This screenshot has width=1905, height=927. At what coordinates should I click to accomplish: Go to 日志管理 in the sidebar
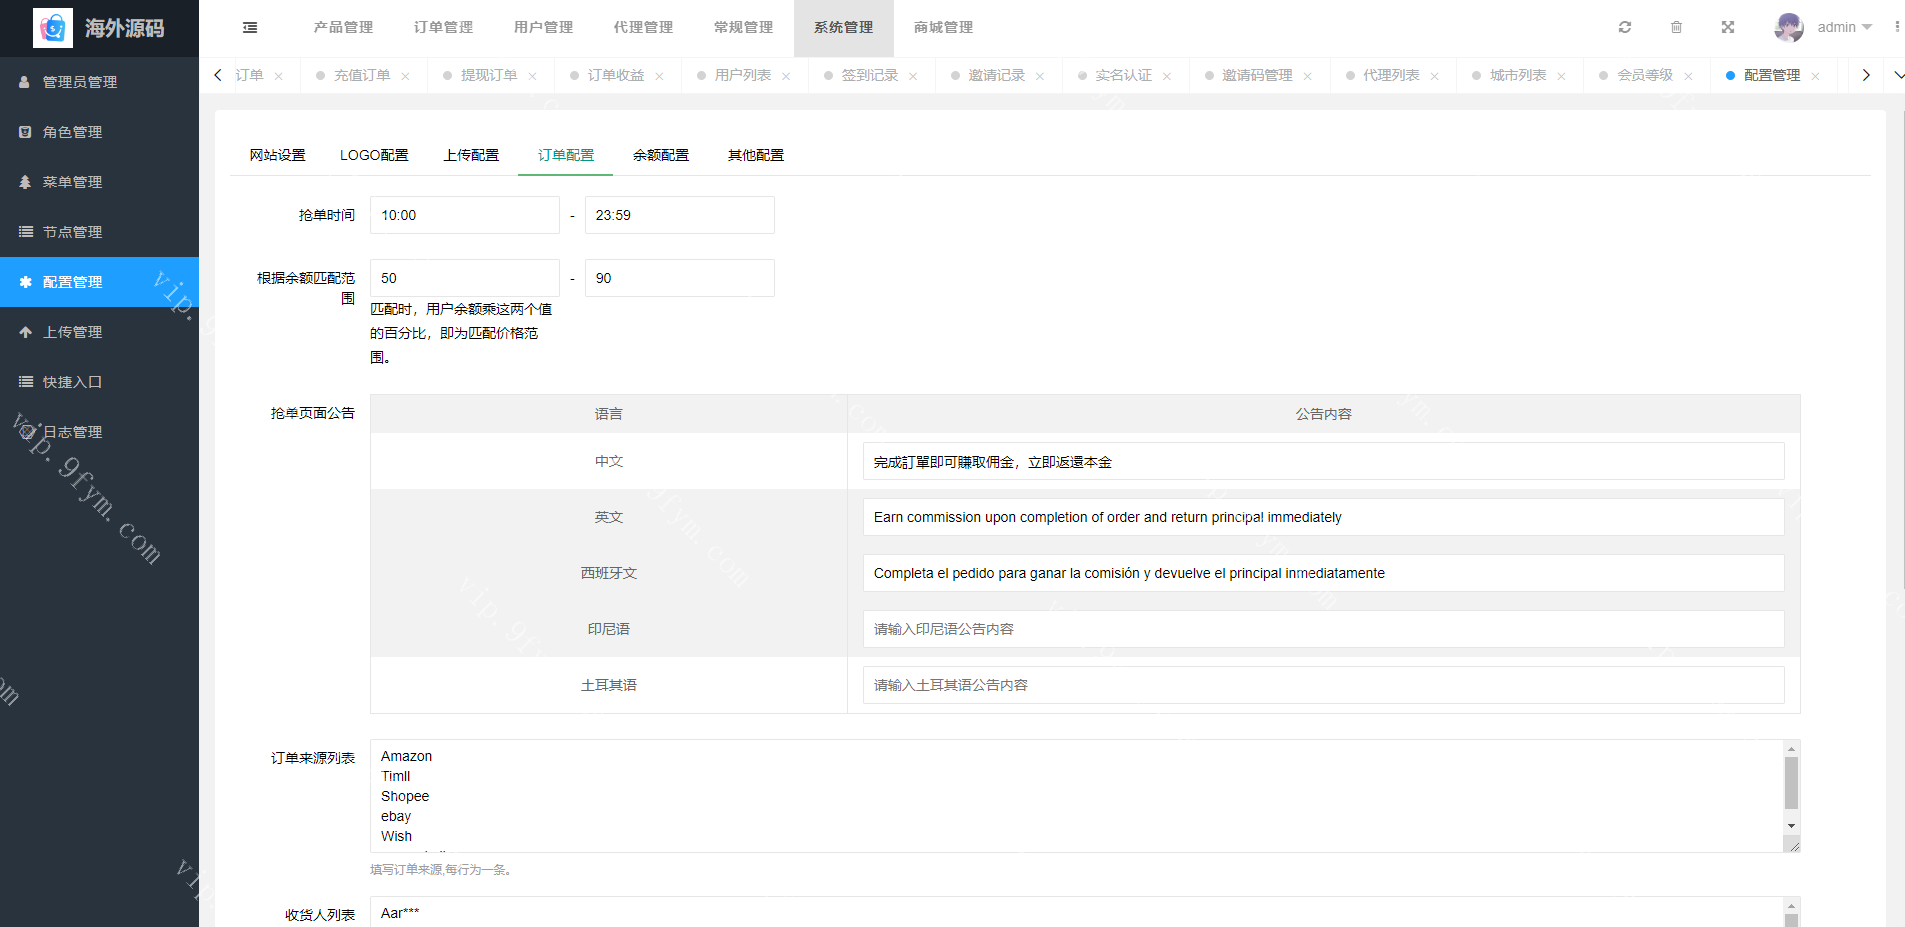click(x=72, y=432)
